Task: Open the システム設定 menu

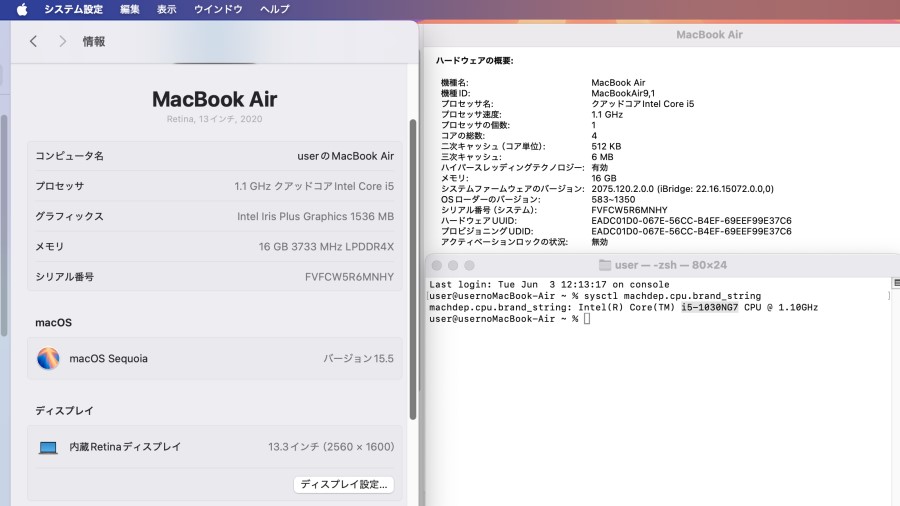Action: 73,9
